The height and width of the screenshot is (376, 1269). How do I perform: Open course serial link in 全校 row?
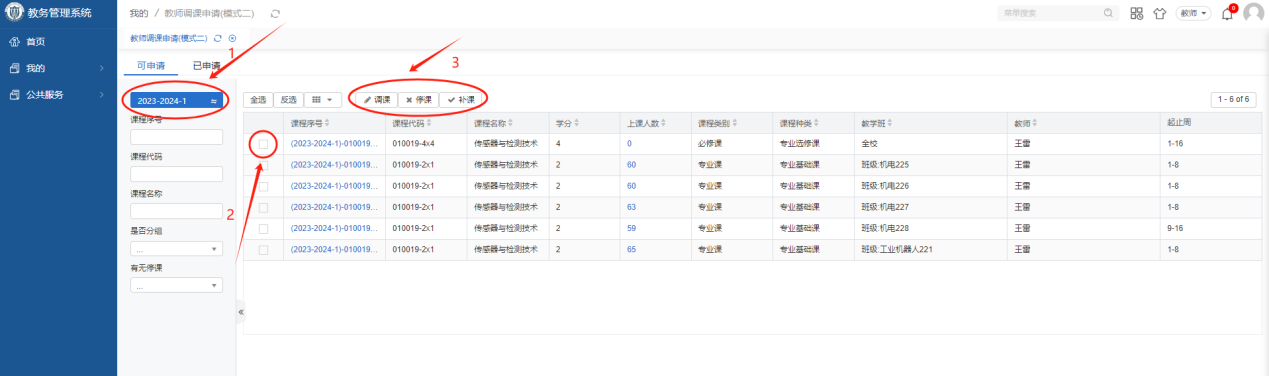(x=334, y=144)
